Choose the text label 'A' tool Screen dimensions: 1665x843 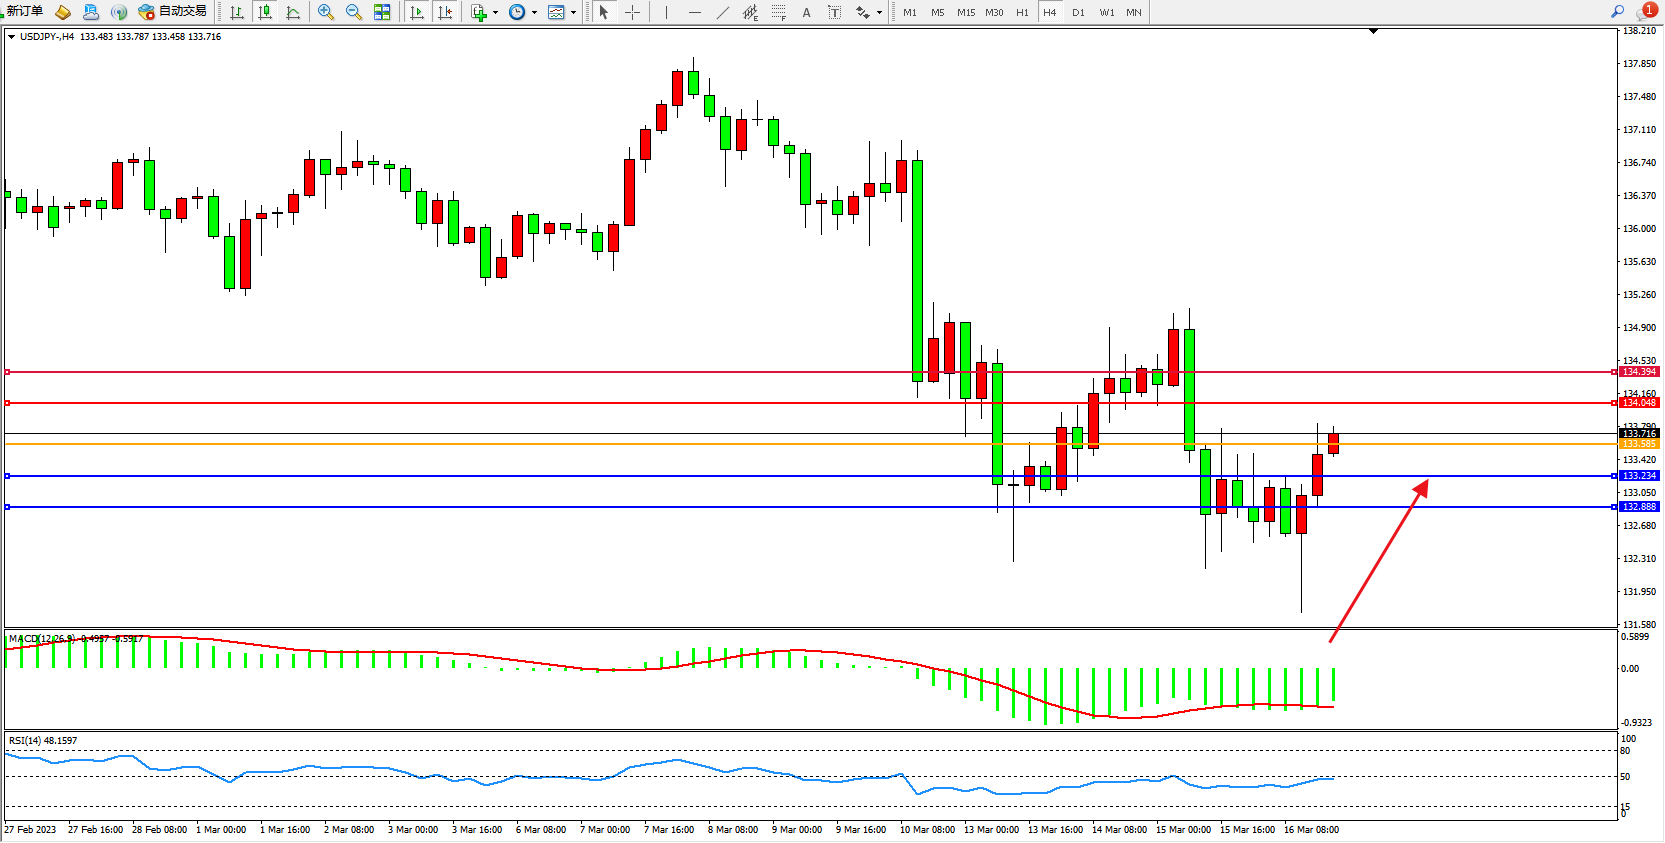[806, 12]
